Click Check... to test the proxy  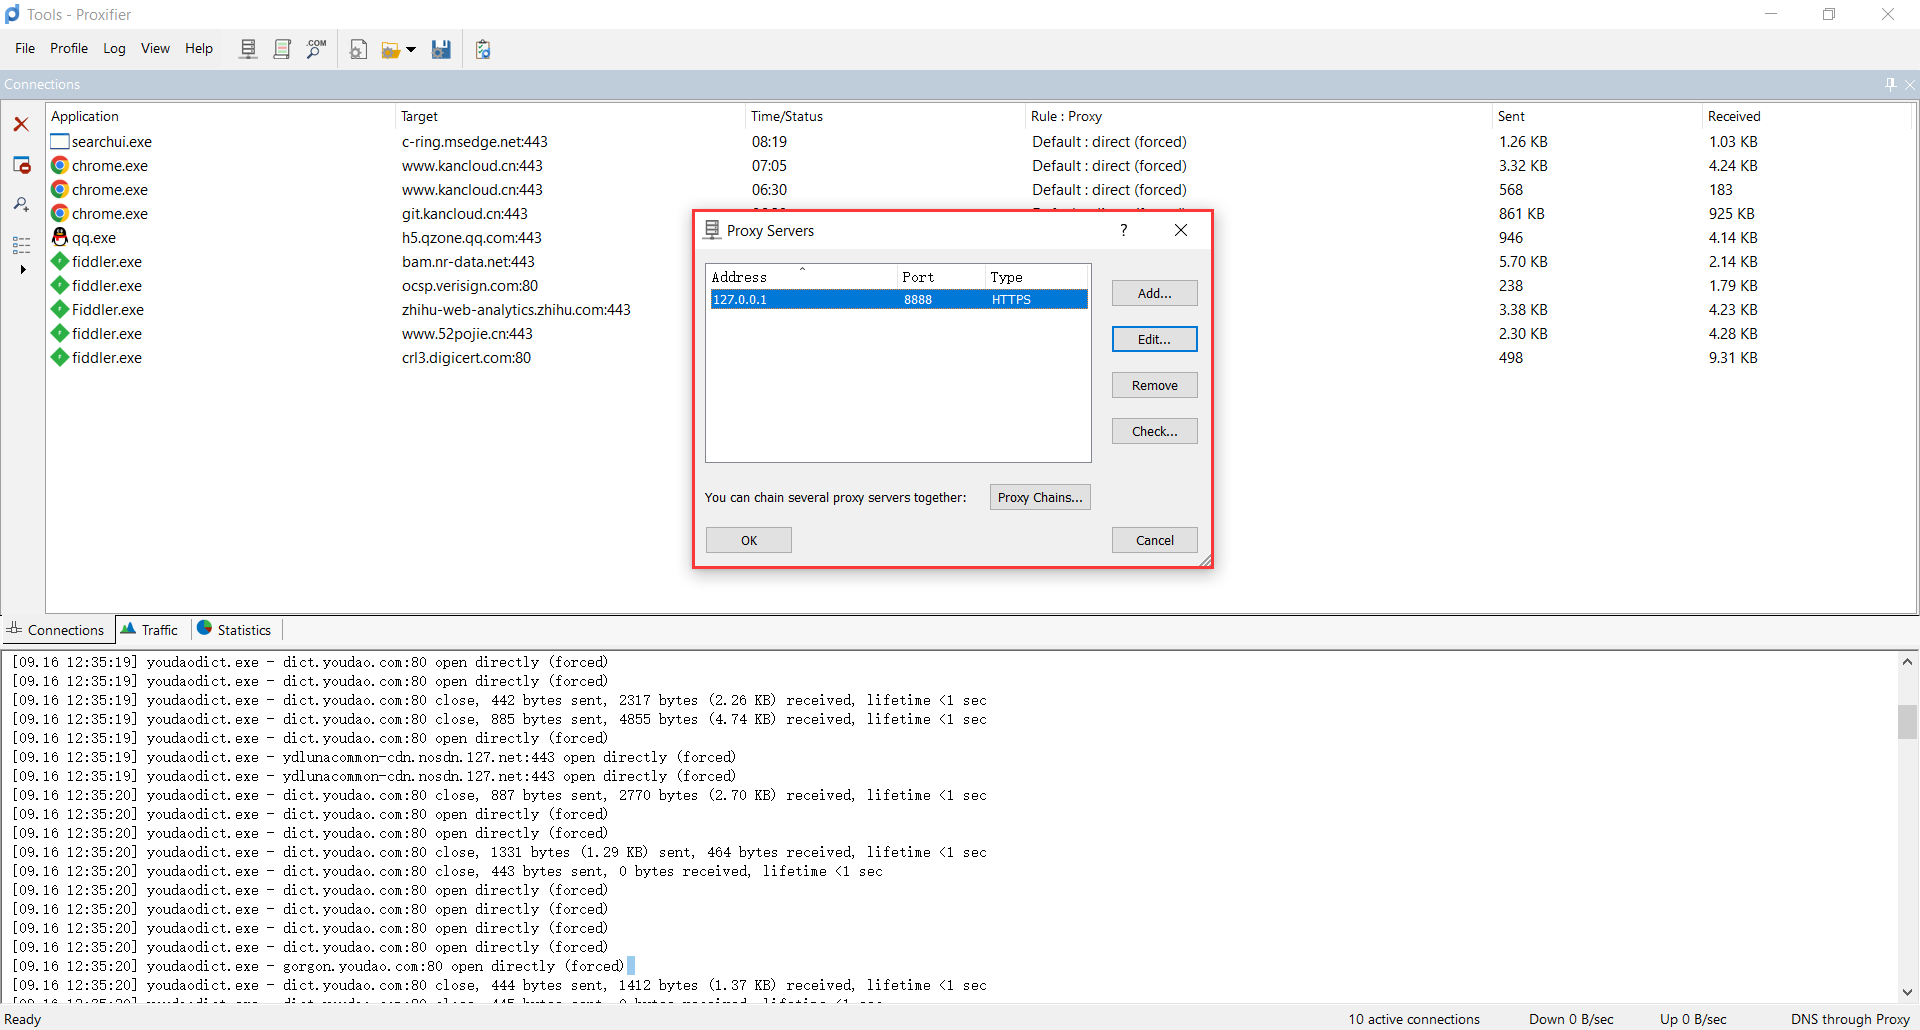tap(1154, 431)
